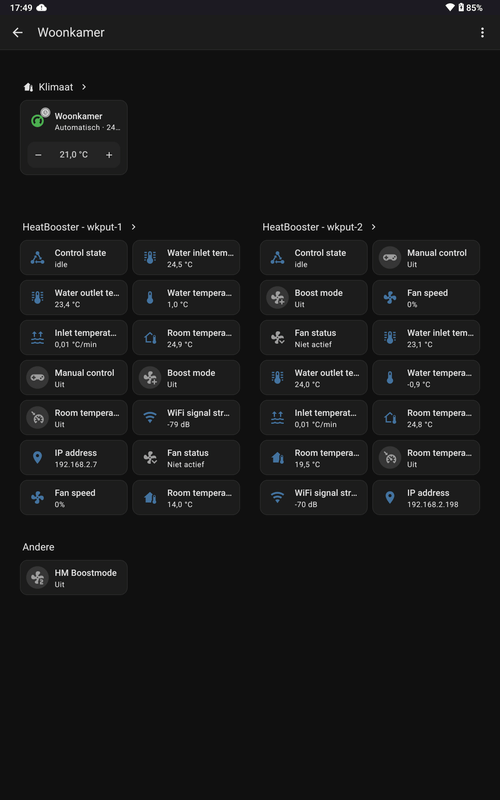Click the thermometer icon showing 1,0 °C
The width and height of the screenshot is (500, 800).
[150, 298]
